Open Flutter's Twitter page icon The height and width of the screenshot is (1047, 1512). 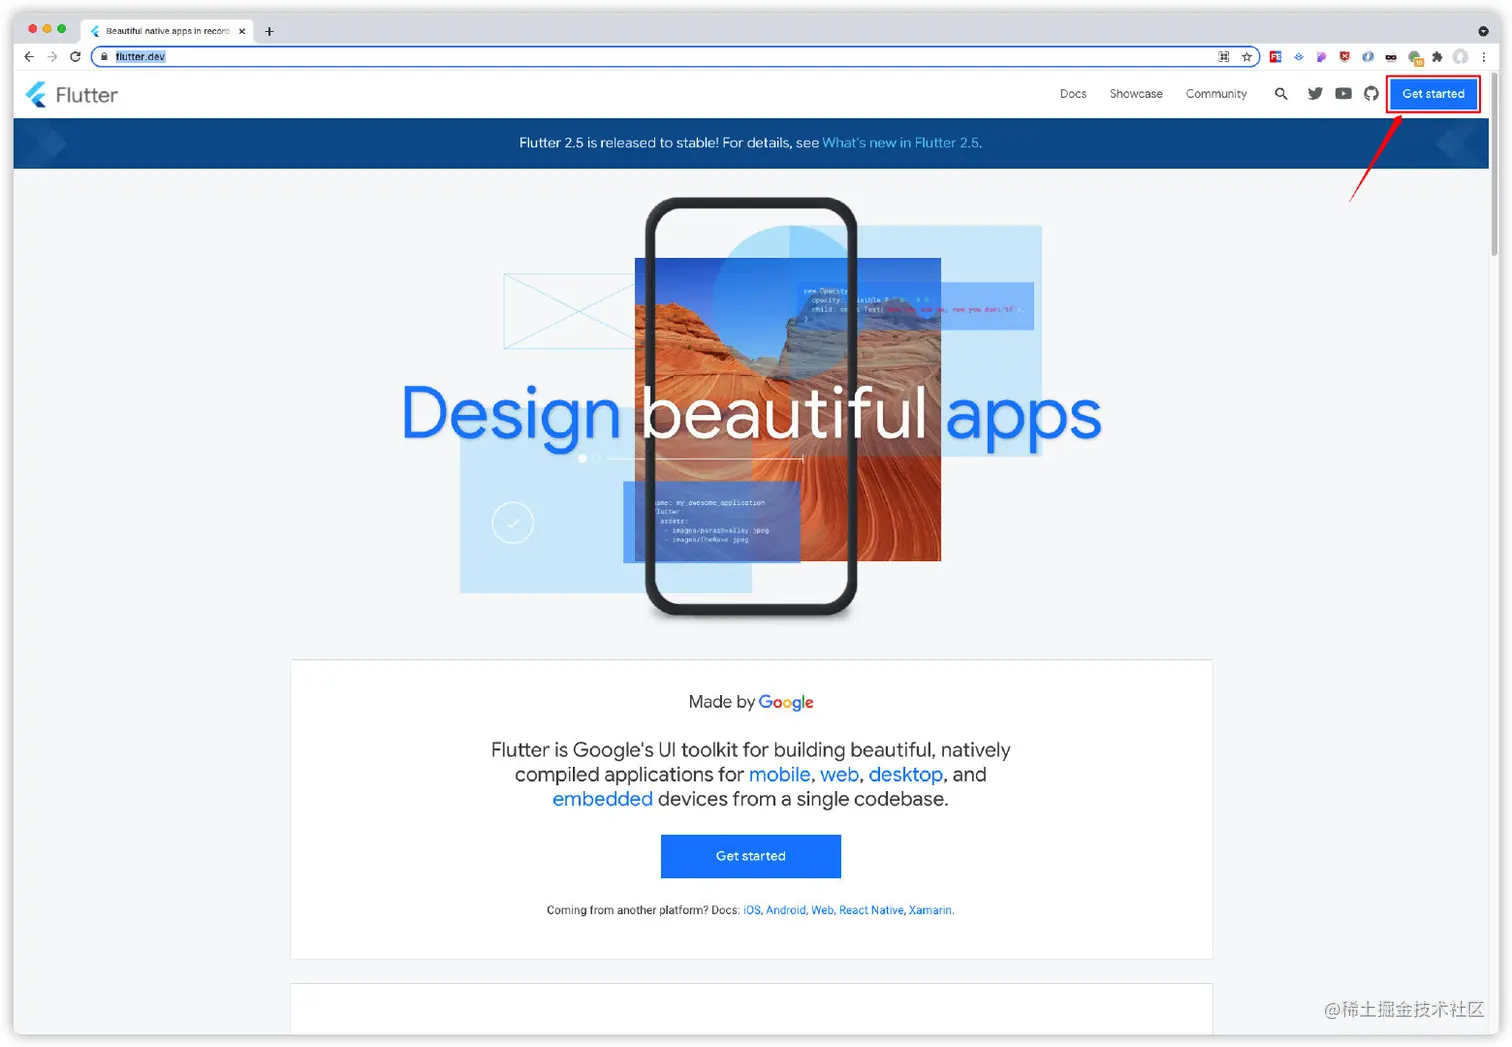1315,94
